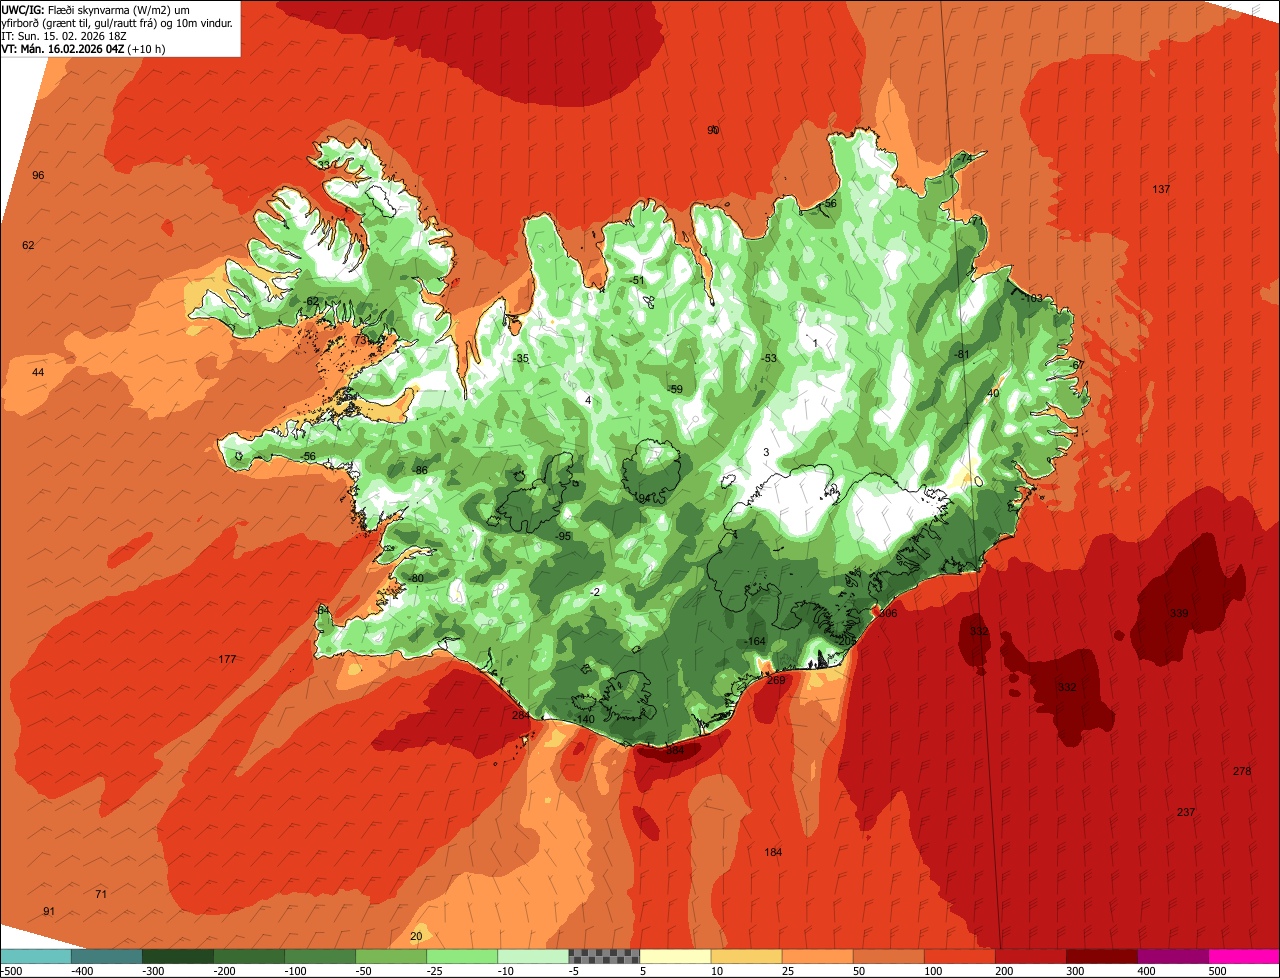Click the legend swatch between -400 and -300
This screenshot has width=1280, height=978.
[x=106, y=956]
